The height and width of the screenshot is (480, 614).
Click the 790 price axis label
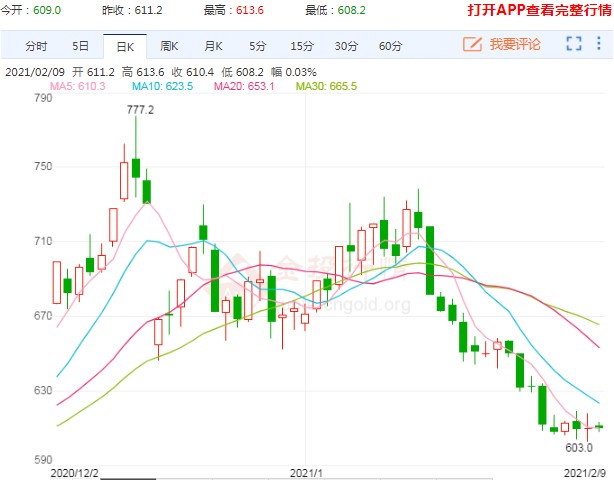pos(43,98)
